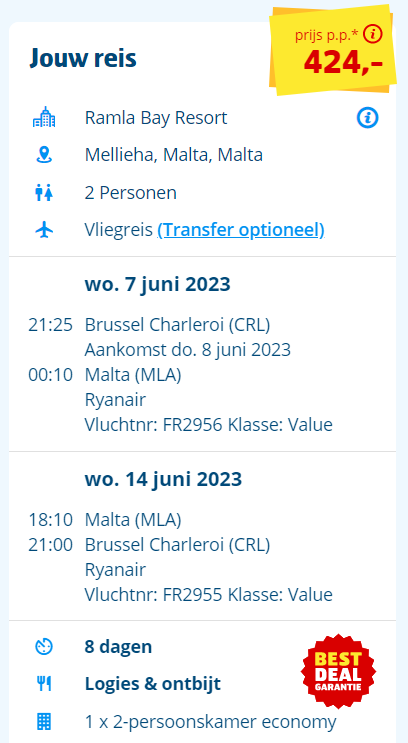Image resolution: width=408 pixels, height=743 pixels.
Task: Click the hotel building icon
Action: [x=44, y=117]
